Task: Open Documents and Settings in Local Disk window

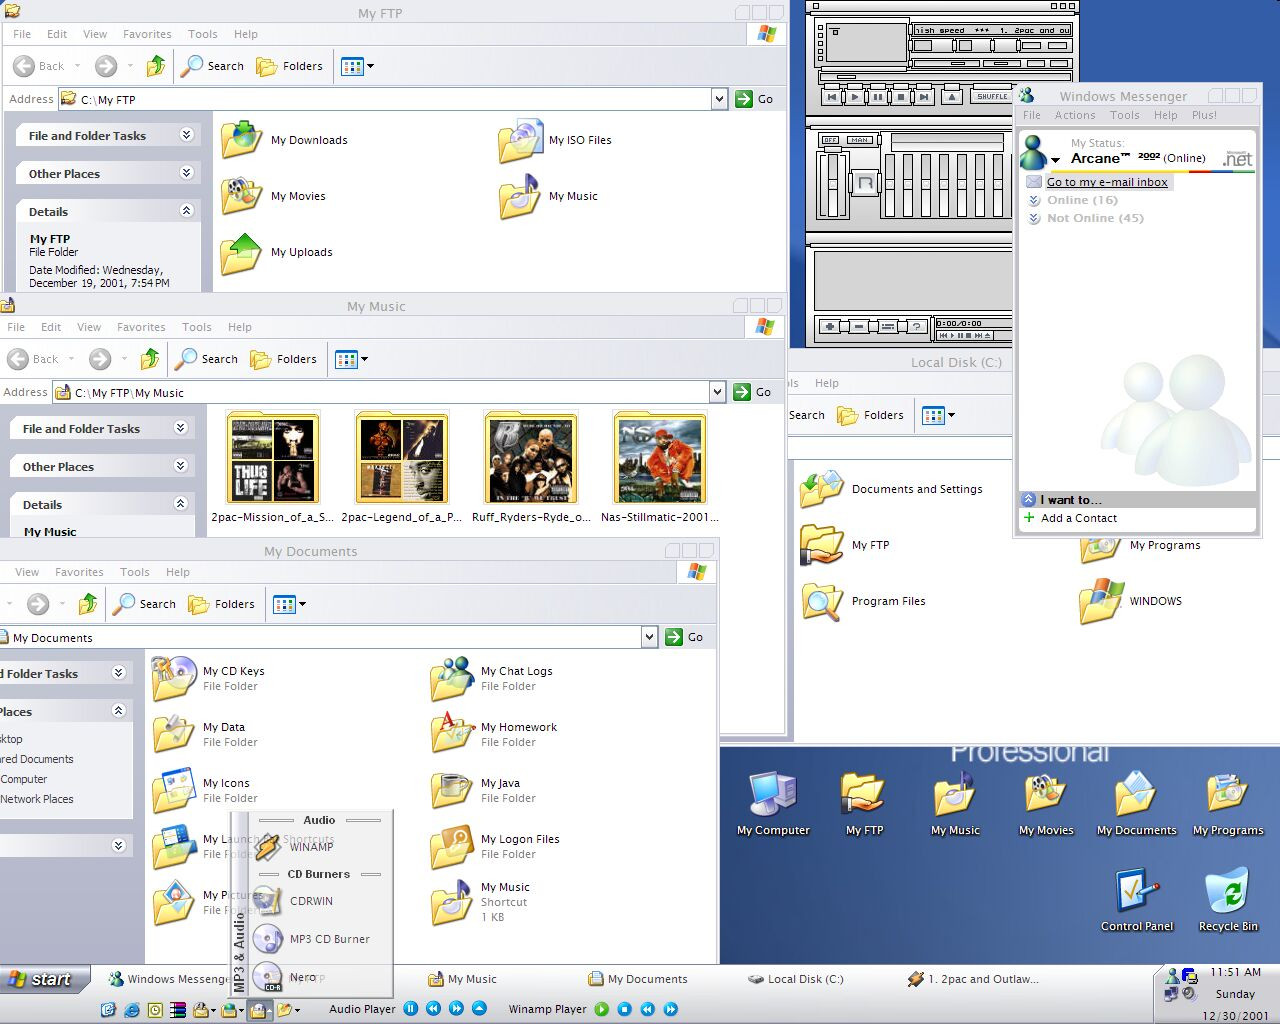Action: [x=892, y=489]
